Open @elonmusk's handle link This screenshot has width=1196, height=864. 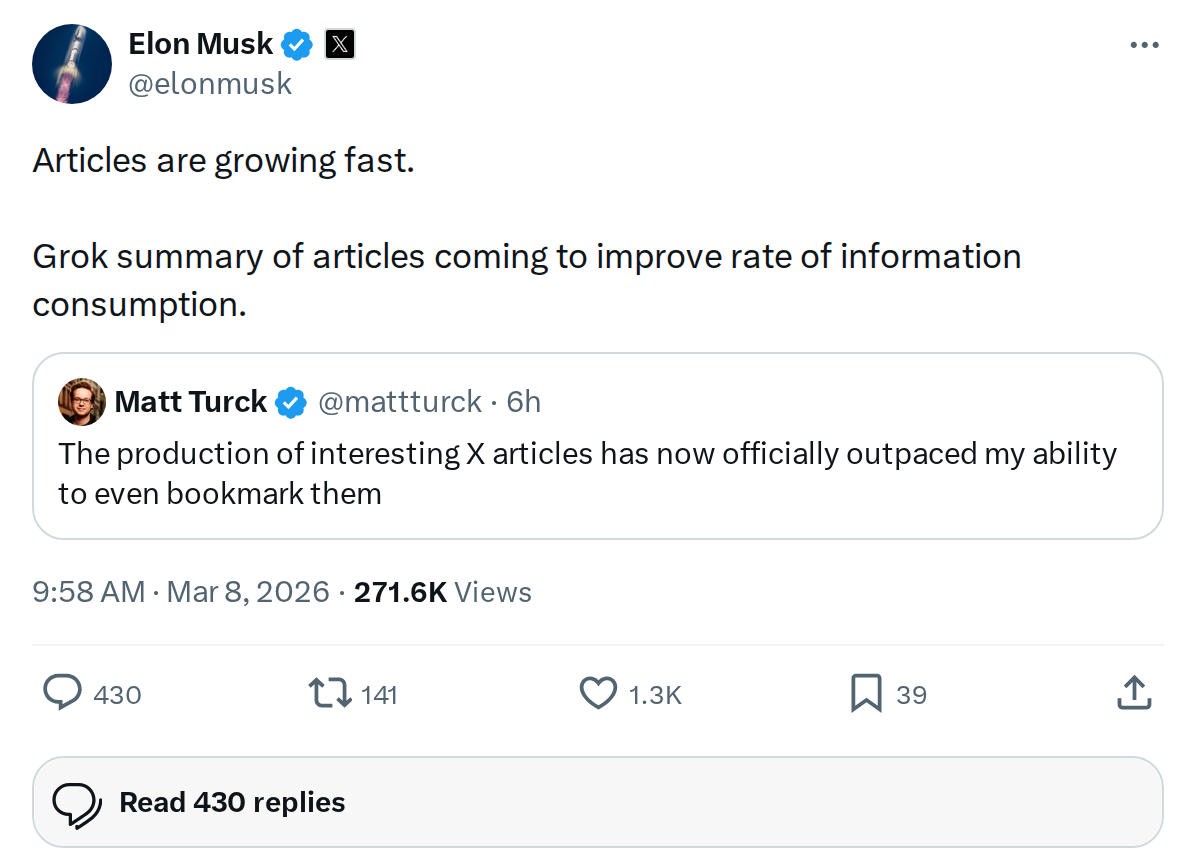(x=210, y=83)
